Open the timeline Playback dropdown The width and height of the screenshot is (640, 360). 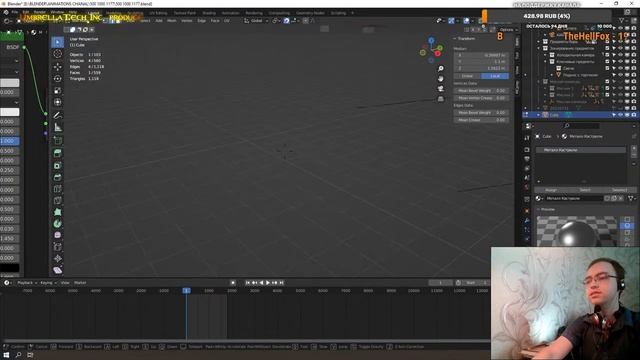coord(27,282)
